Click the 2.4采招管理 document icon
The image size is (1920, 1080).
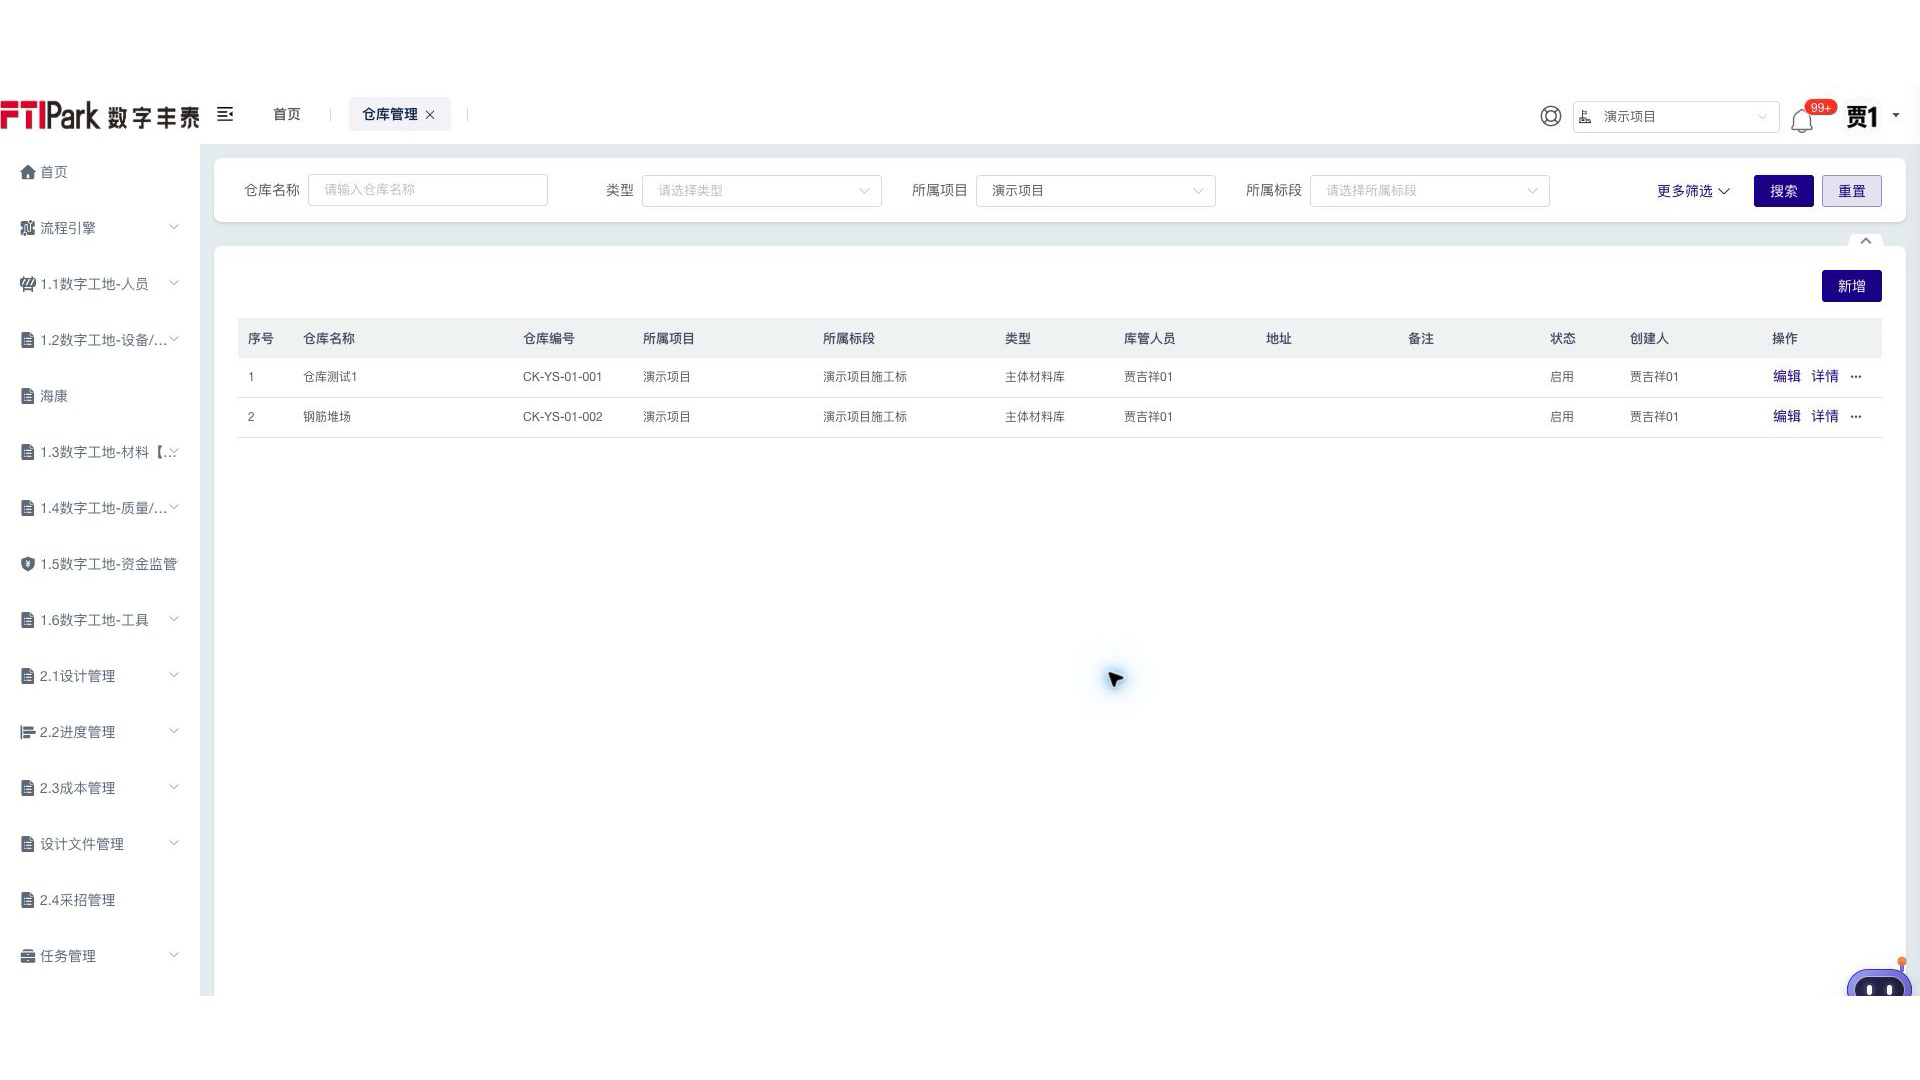[x=28, y=900]
